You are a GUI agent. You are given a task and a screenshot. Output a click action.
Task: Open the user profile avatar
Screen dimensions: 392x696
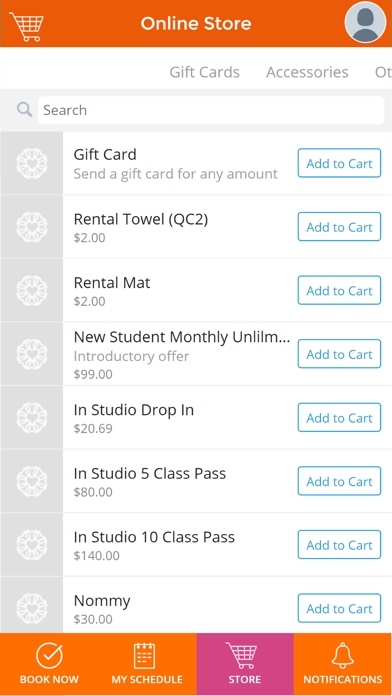click(365, 22)
